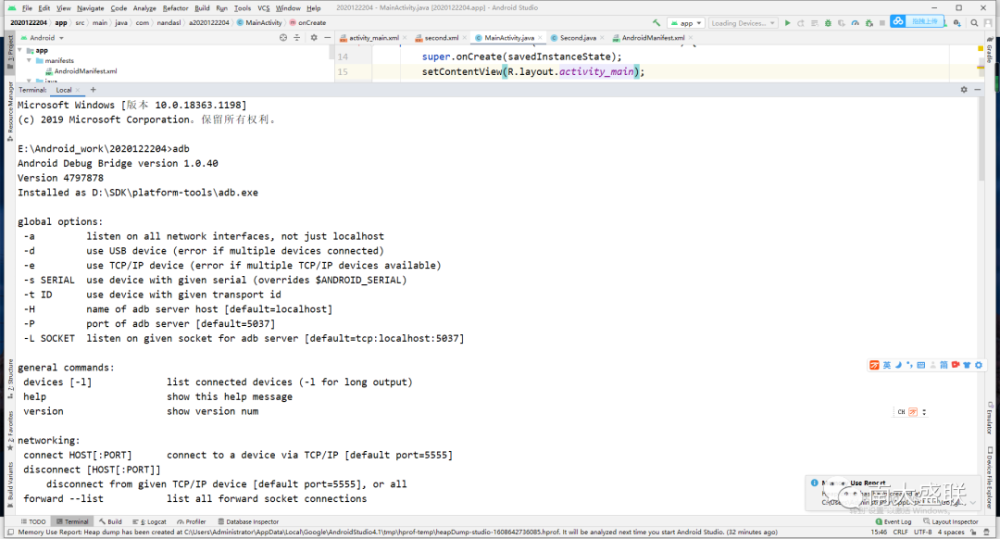
Task: Click the terminal panel vertical scrollbar
Action: (x=981, y=139)
